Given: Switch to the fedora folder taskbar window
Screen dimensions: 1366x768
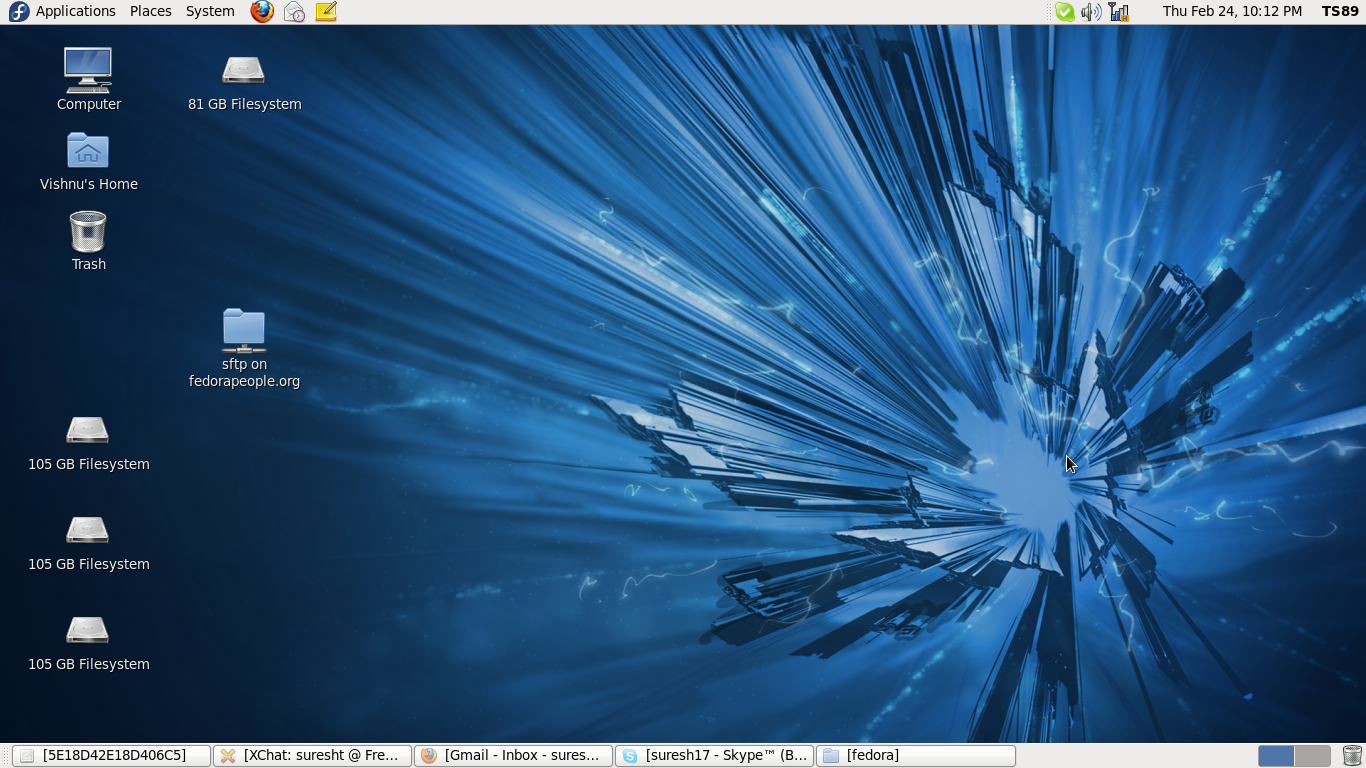Looking at the screenshot, I should pos(915,755).
